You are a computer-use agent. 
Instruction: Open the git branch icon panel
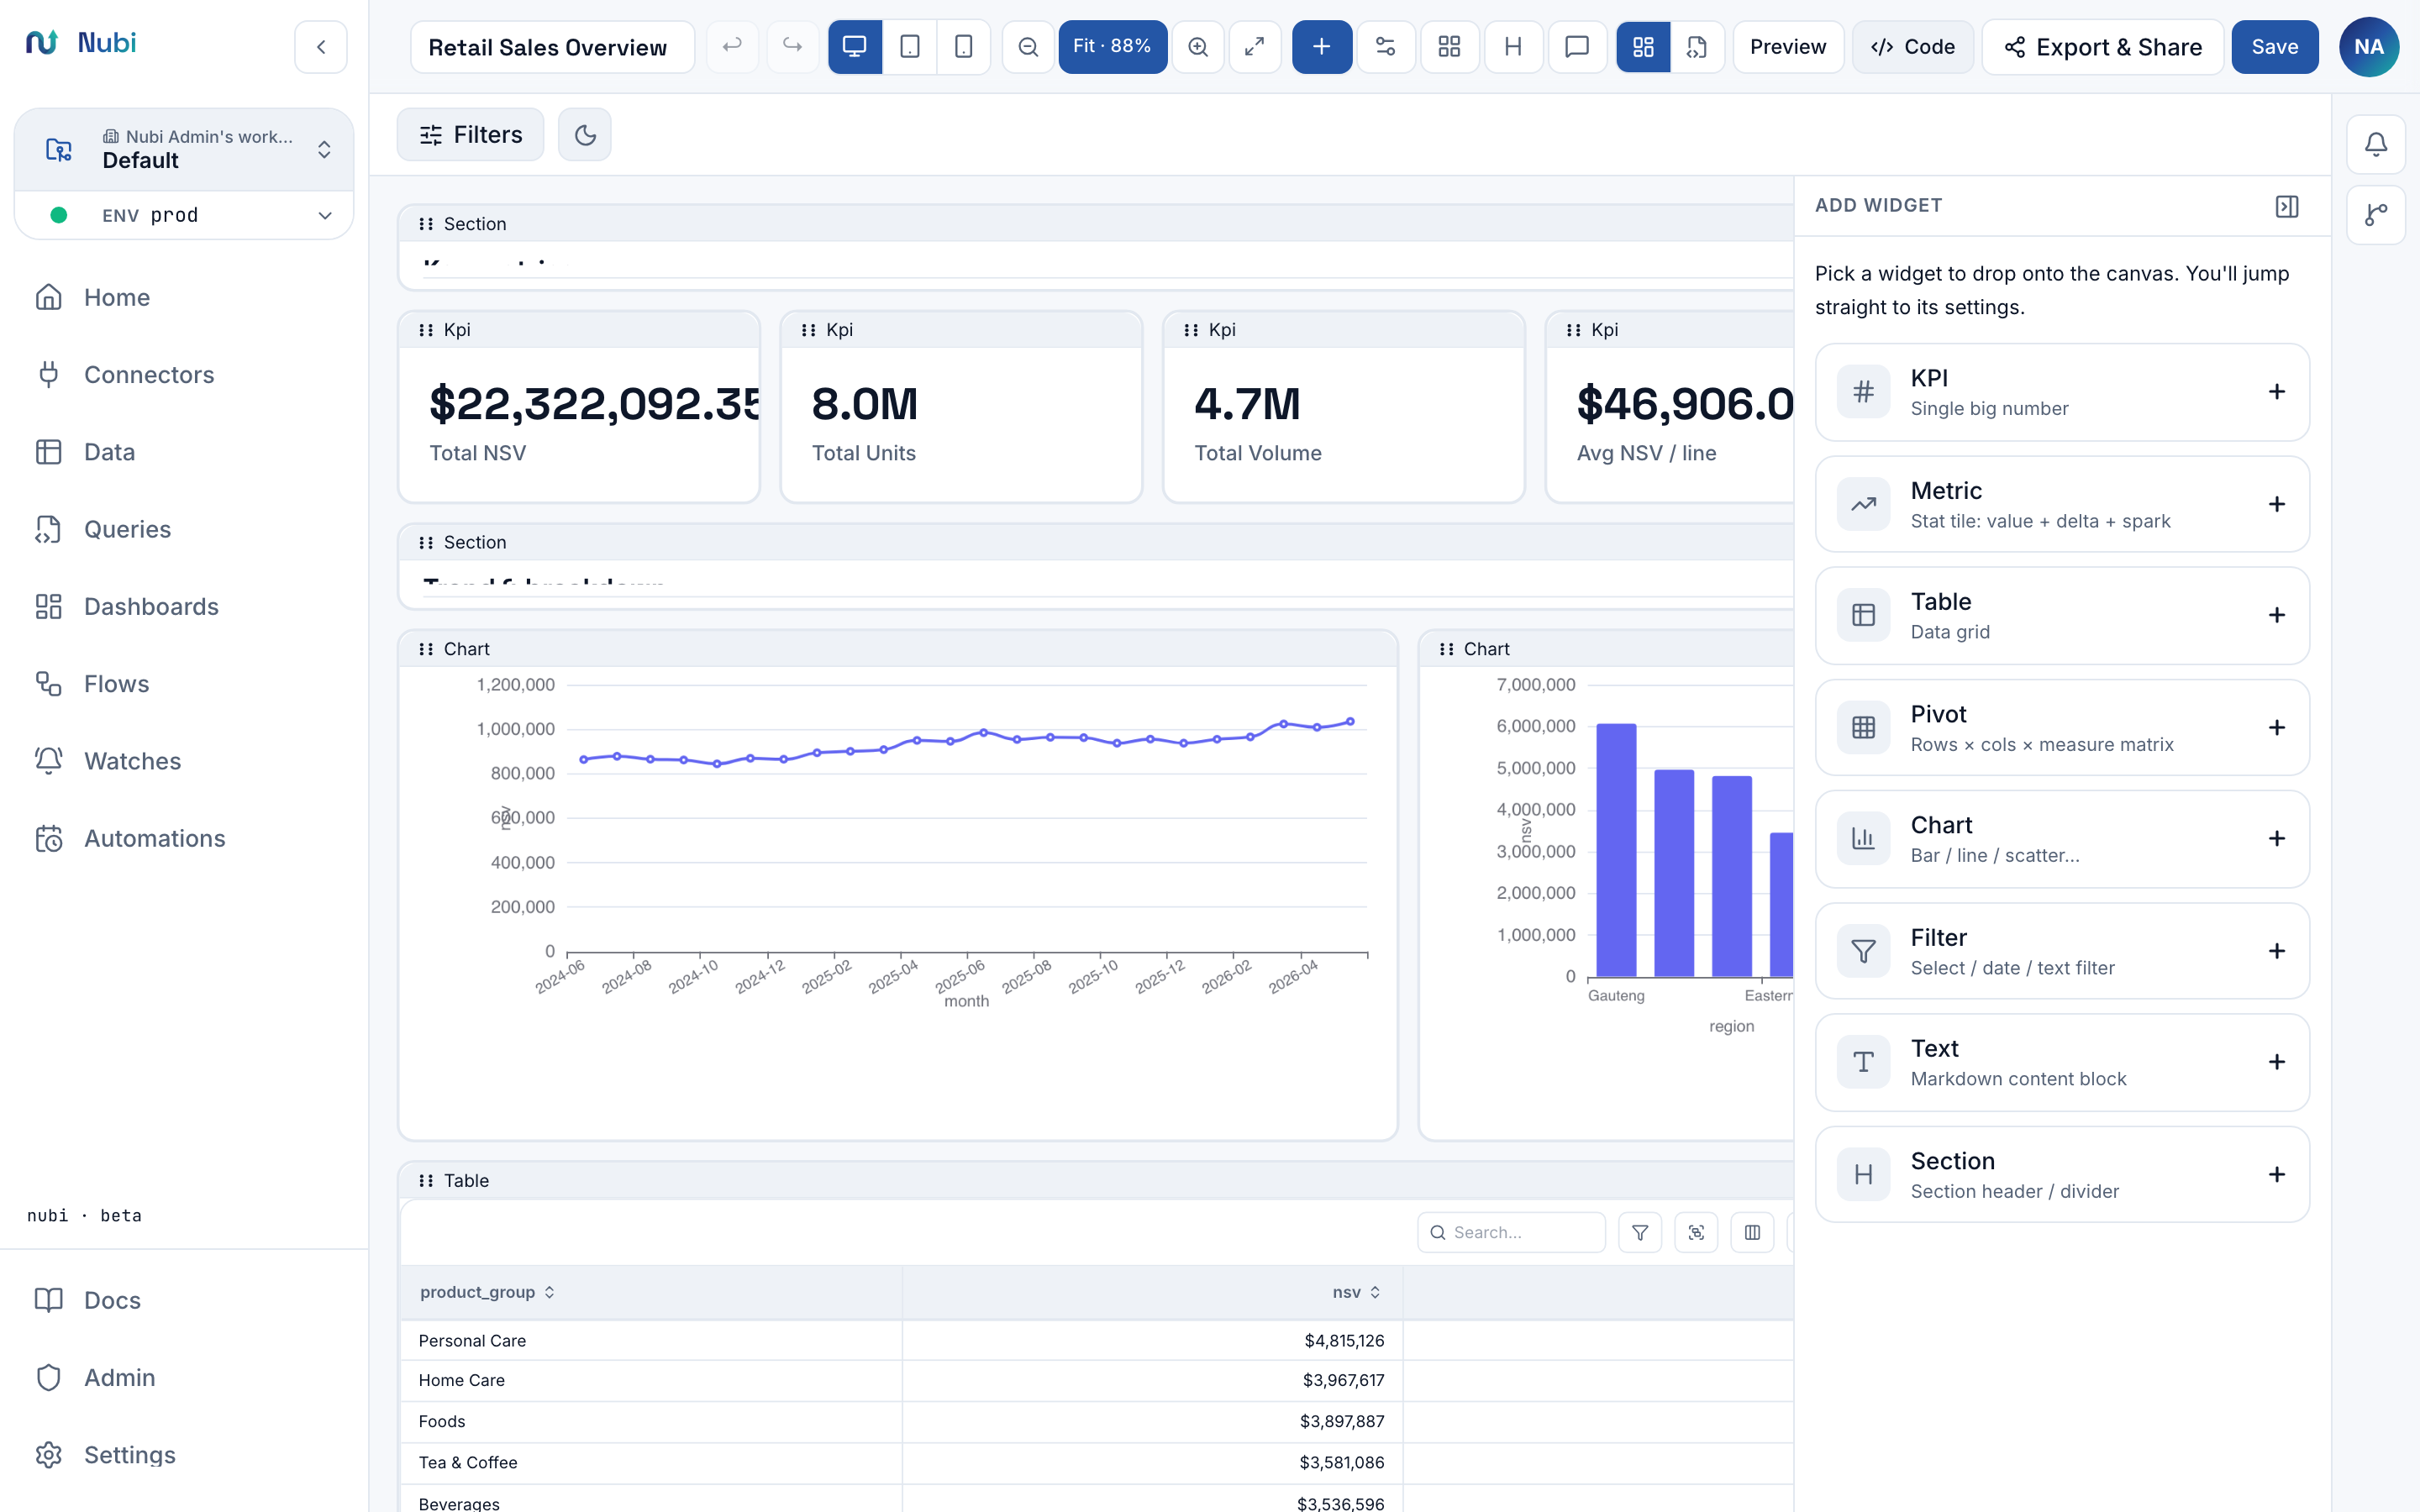[x=2376, y=214]
